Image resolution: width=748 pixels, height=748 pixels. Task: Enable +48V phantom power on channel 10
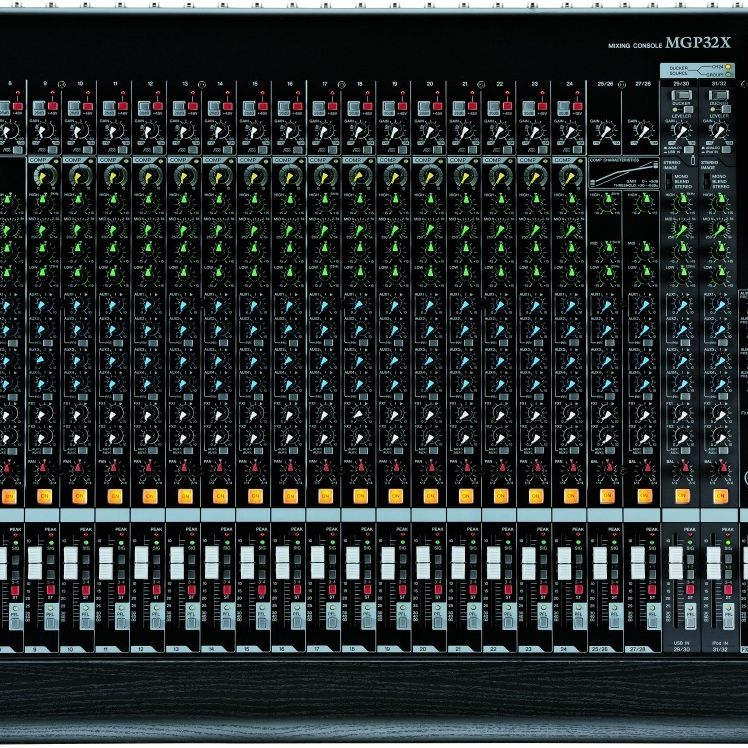88,106
